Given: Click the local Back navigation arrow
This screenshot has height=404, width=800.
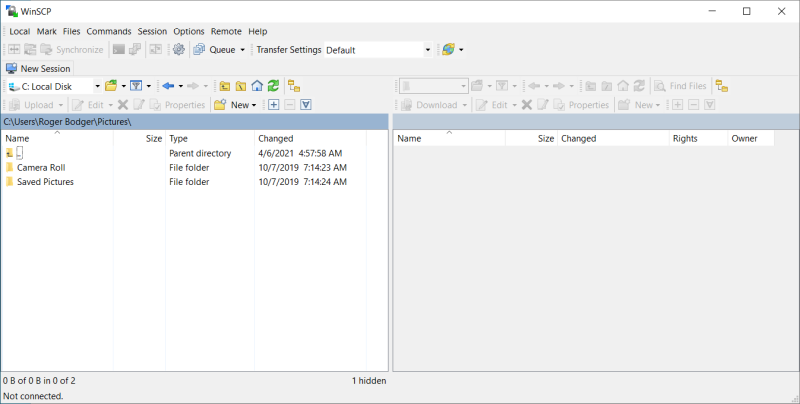Looking at the screenshot, I should tap(168, 86).
